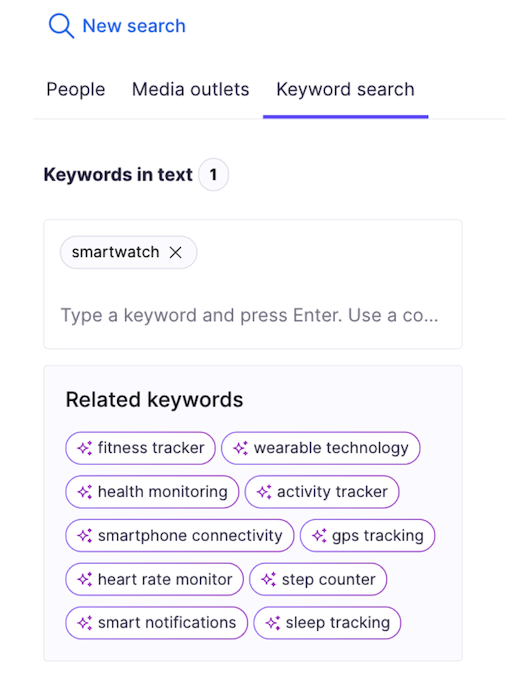Click the keyword count badge showing 1
515x681 pixels.
tap(213, 175)
